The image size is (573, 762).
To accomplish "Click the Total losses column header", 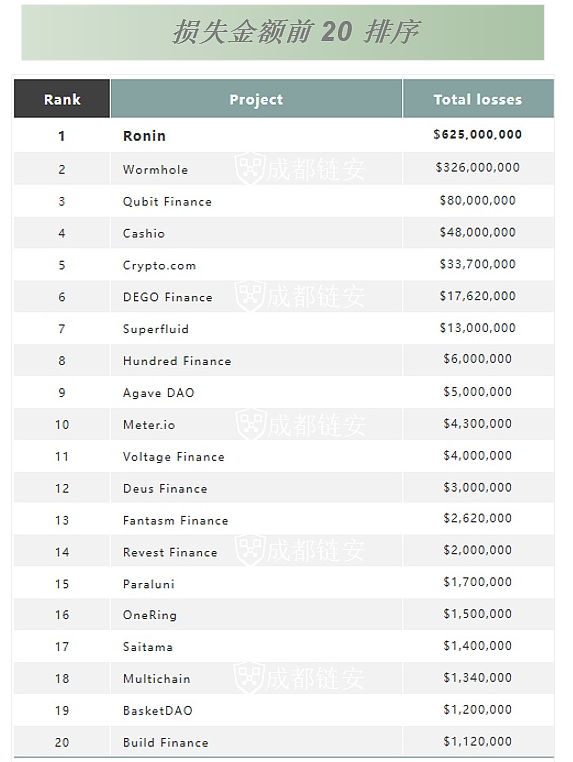I will pos(478,99).
